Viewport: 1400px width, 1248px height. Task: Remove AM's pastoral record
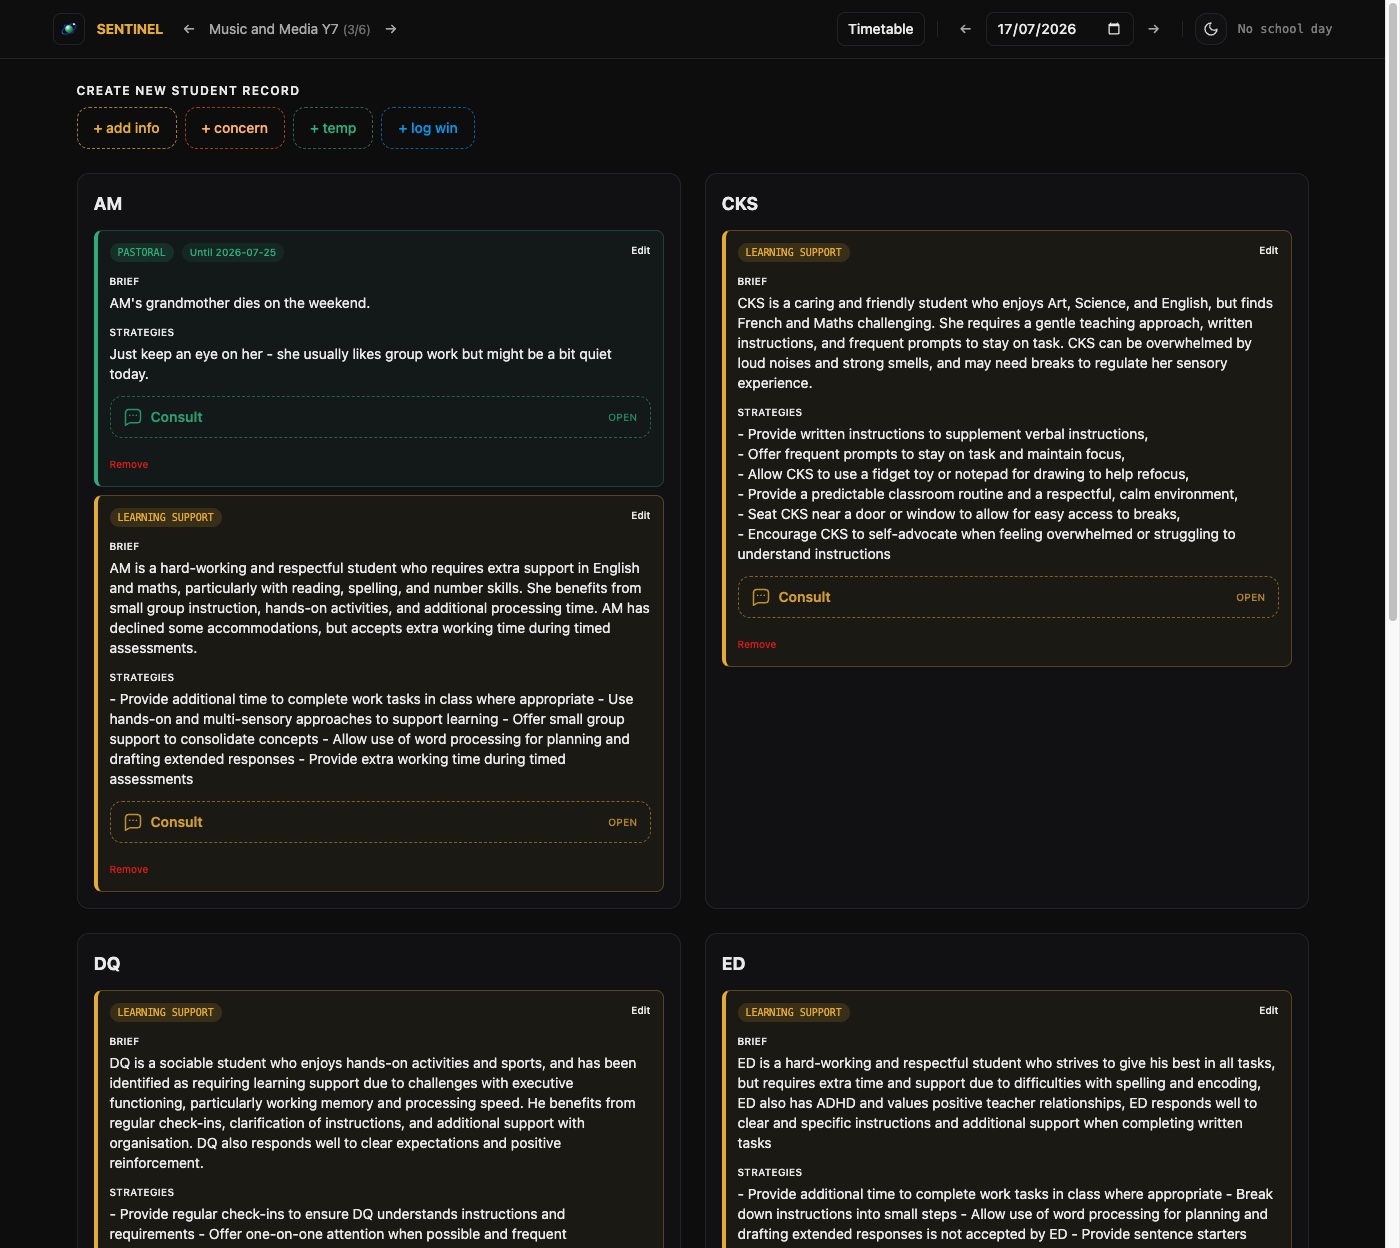129,464
